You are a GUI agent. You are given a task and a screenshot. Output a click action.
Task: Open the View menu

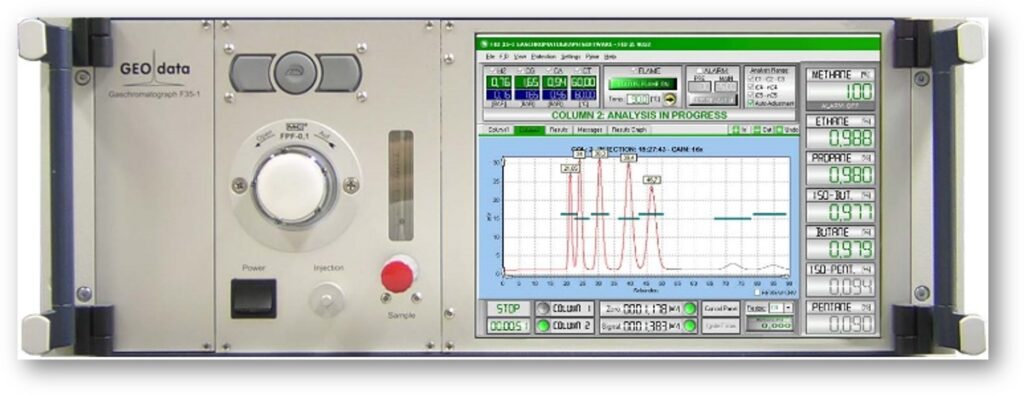click(x=520, y=57)
